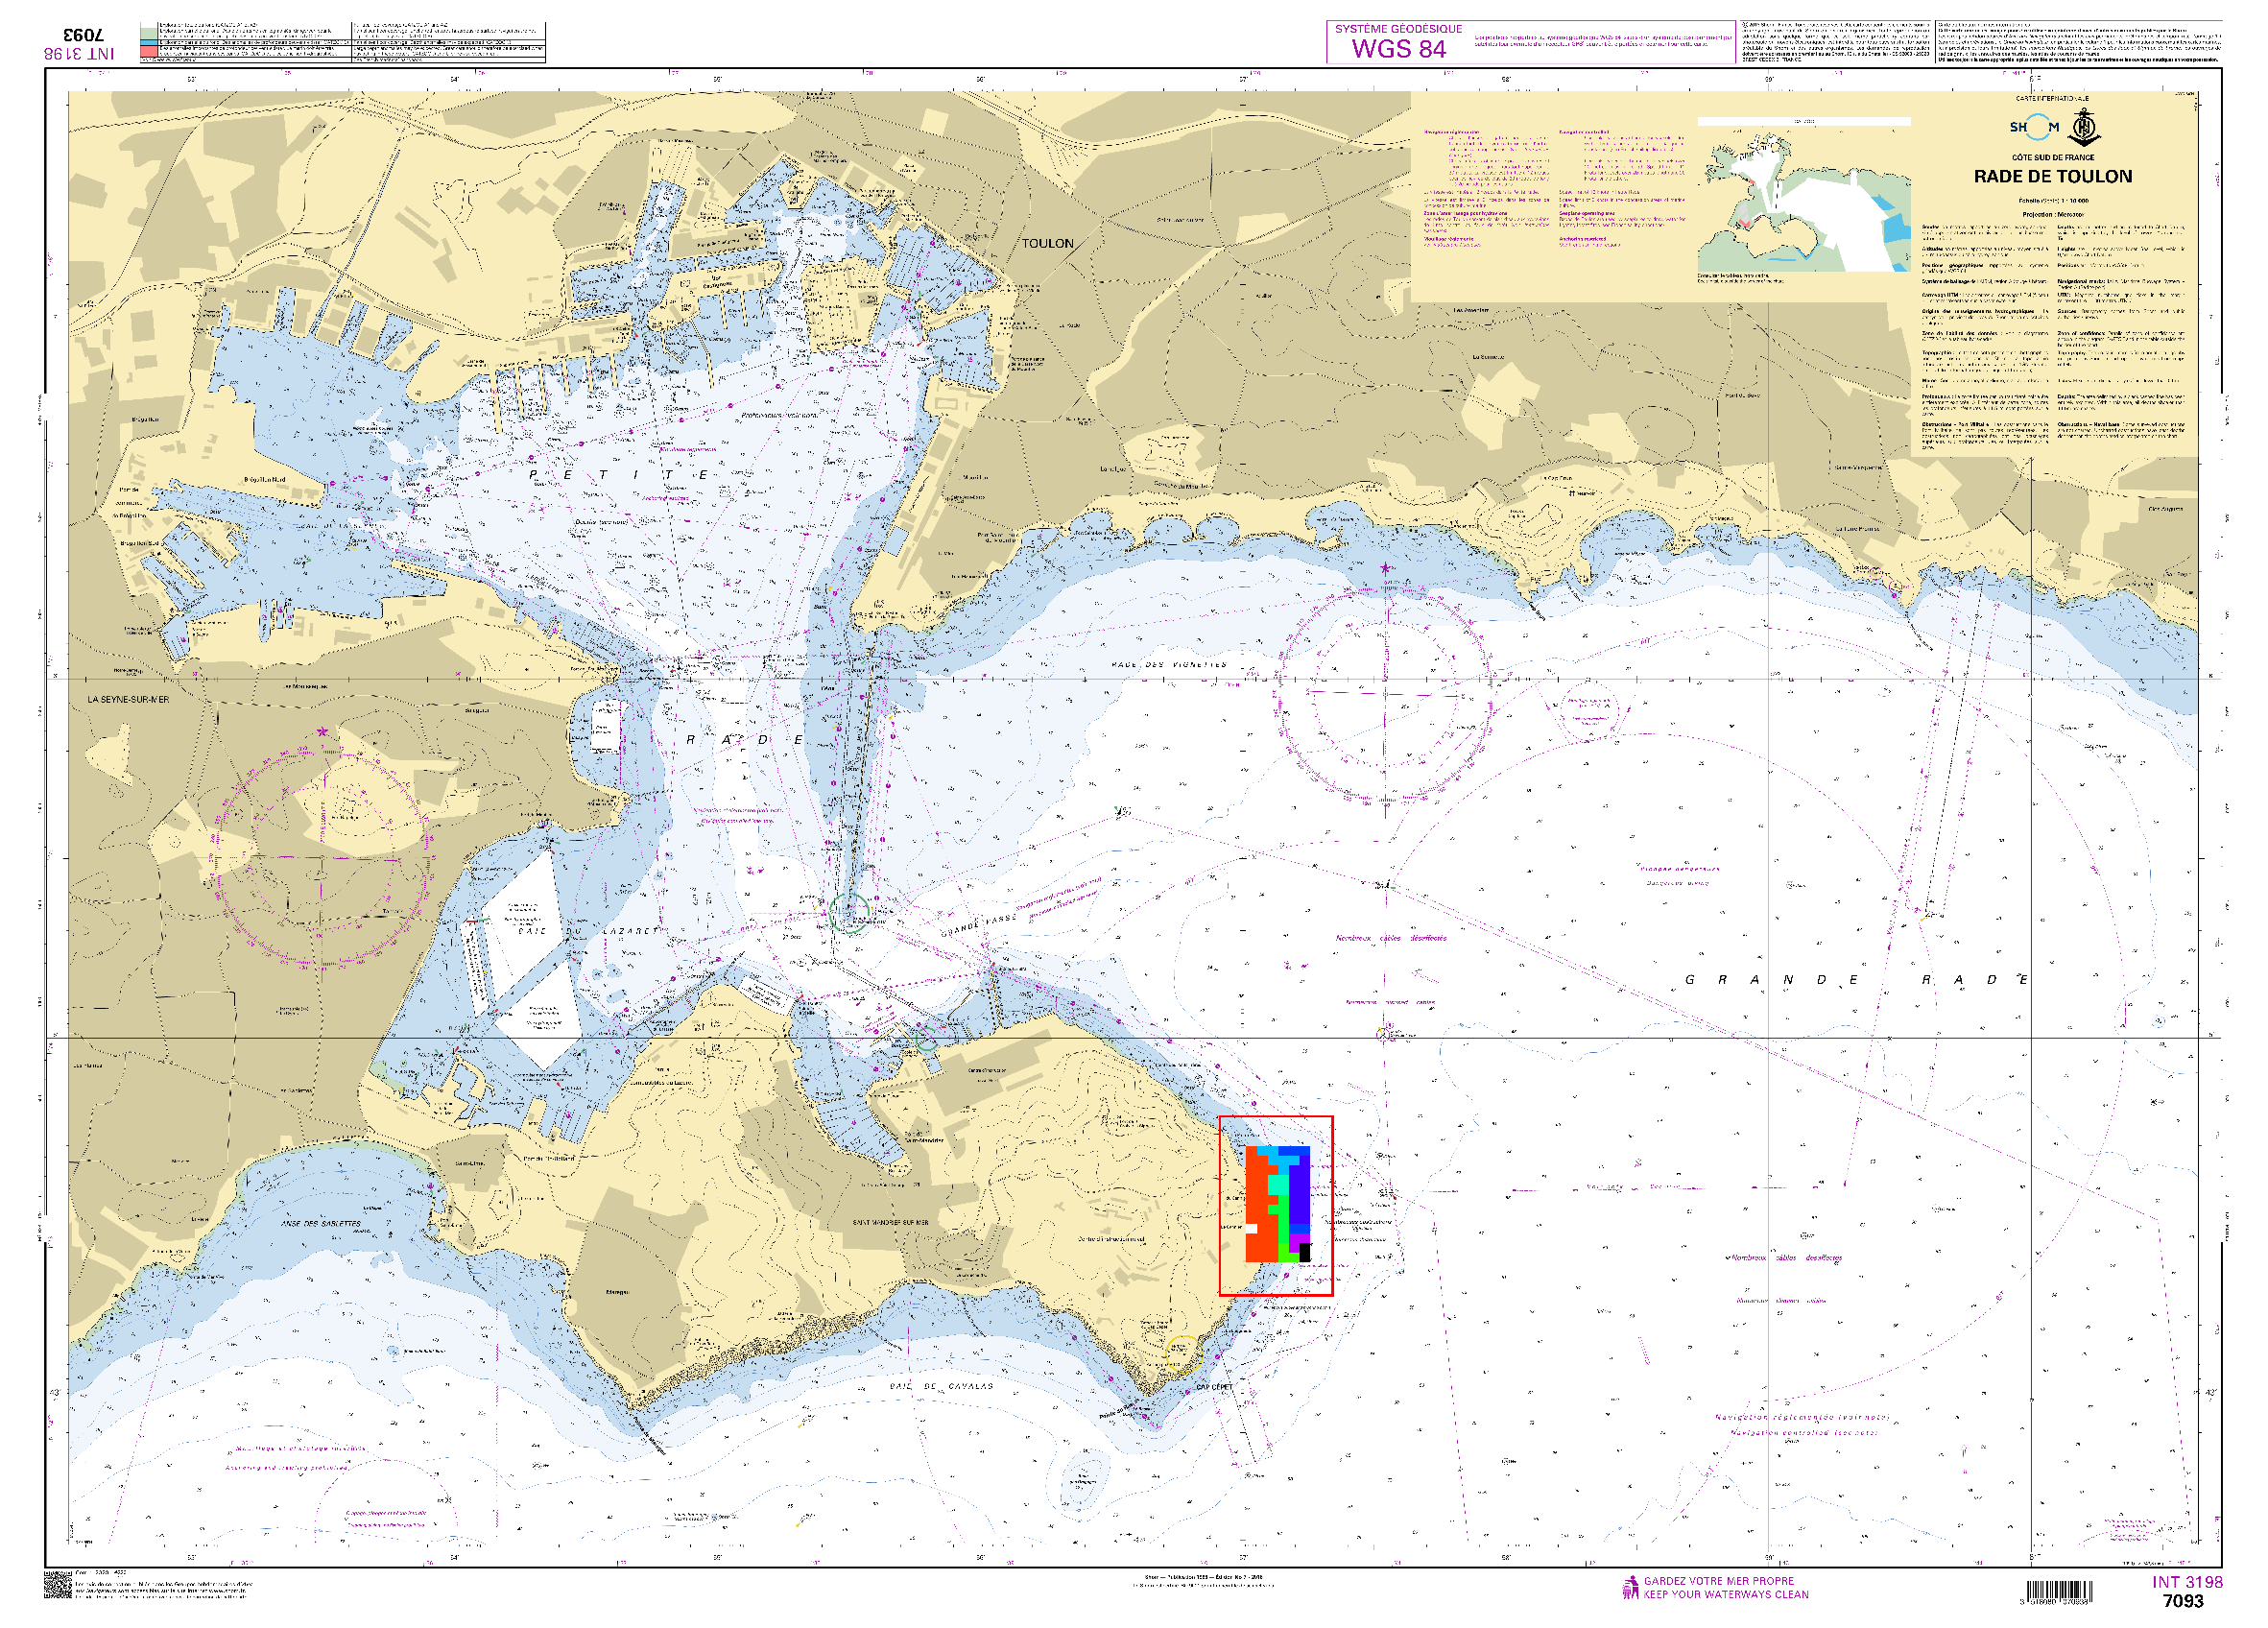Click the green circle at the jetty end
Viewport: 2268px width, 1628px height.
848,913
